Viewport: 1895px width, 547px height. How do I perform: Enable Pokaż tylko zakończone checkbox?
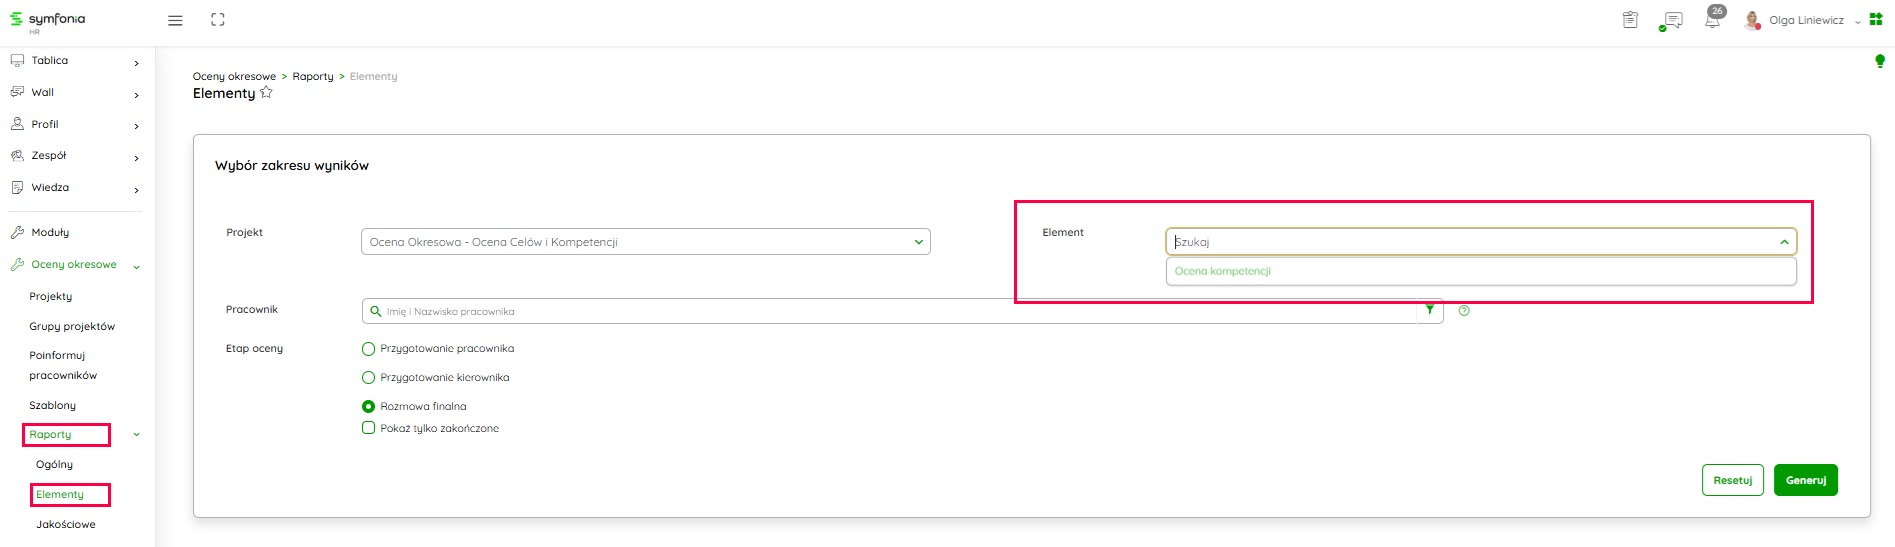[x=368, y=428]
